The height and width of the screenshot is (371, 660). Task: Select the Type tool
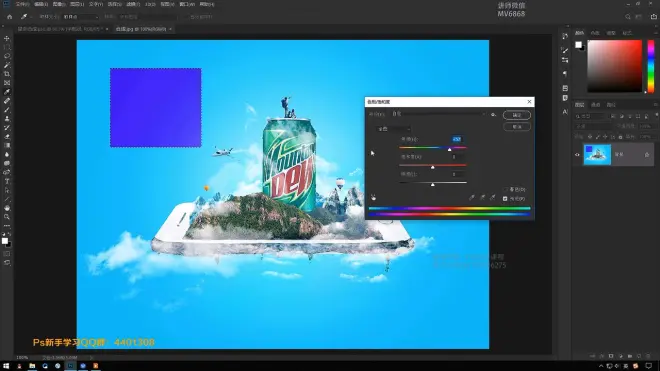[x=7, y=181]
